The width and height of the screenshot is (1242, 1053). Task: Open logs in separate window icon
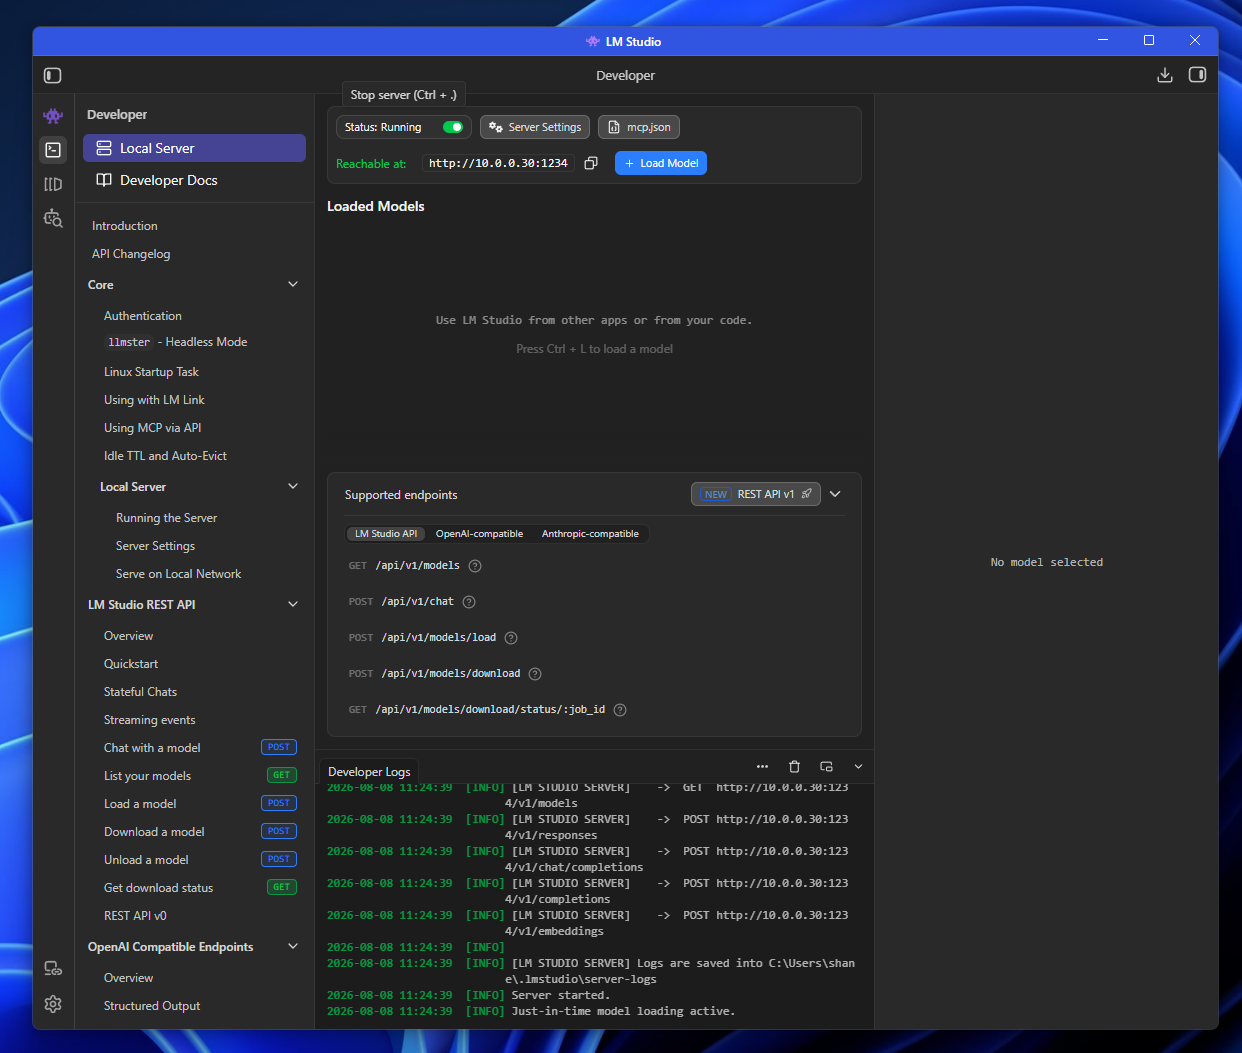point(826,767)
